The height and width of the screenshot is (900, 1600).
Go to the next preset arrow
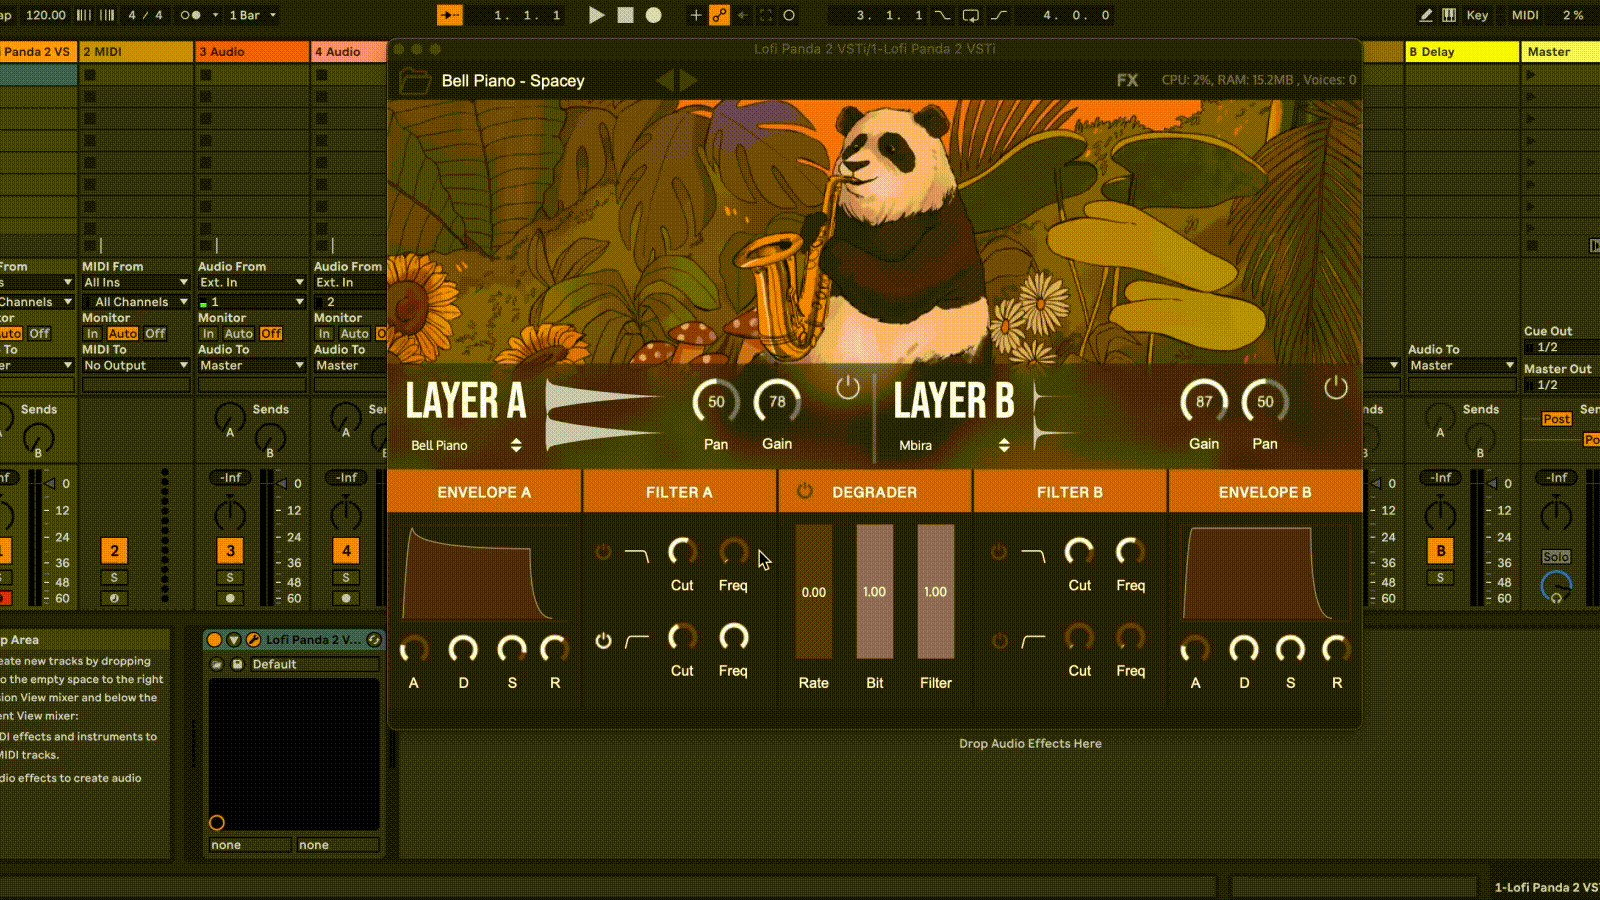(x=688, y=80)
